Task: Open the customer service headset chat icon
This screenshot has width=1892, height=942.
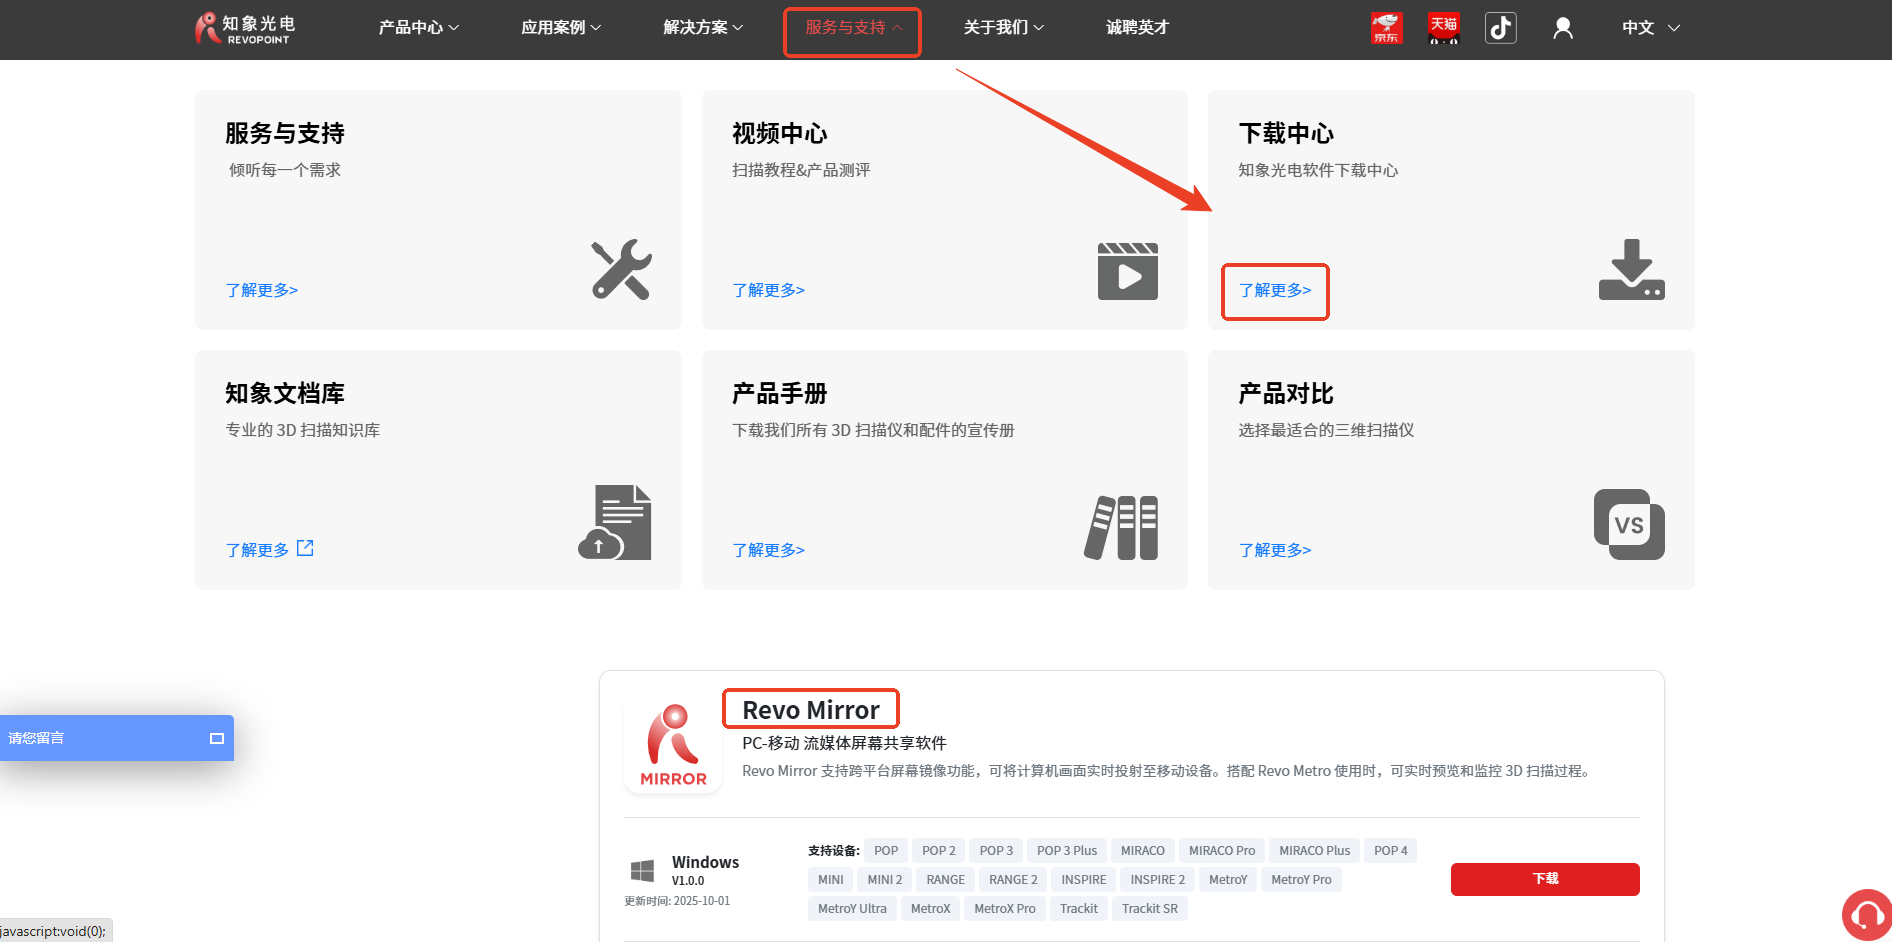Action: (x=1866, y=914)
